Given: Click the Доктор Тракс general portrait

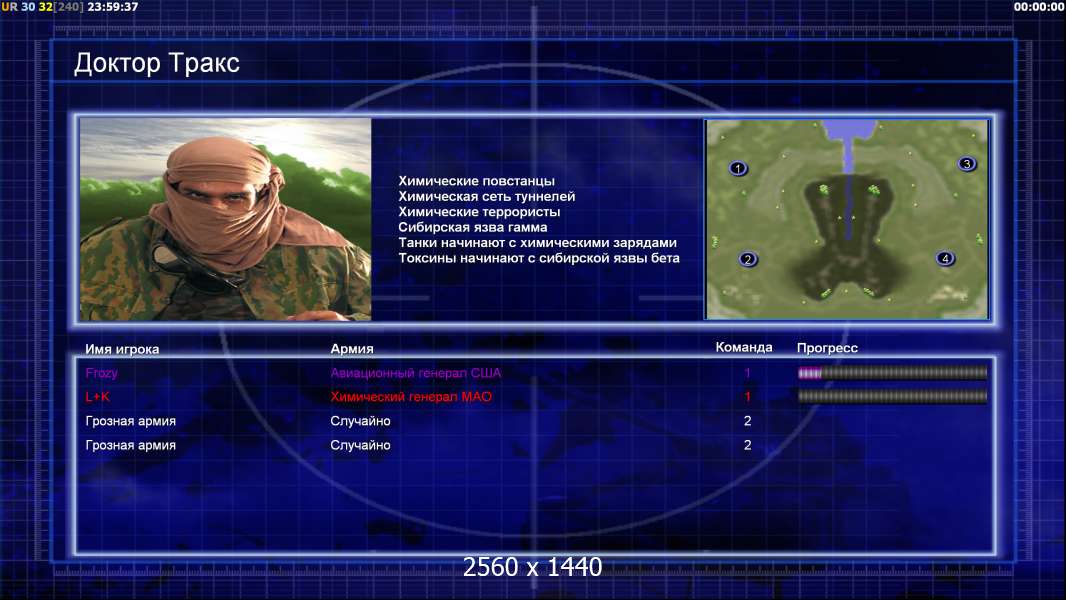Looking at the screenshot, I should click(226, 219).
